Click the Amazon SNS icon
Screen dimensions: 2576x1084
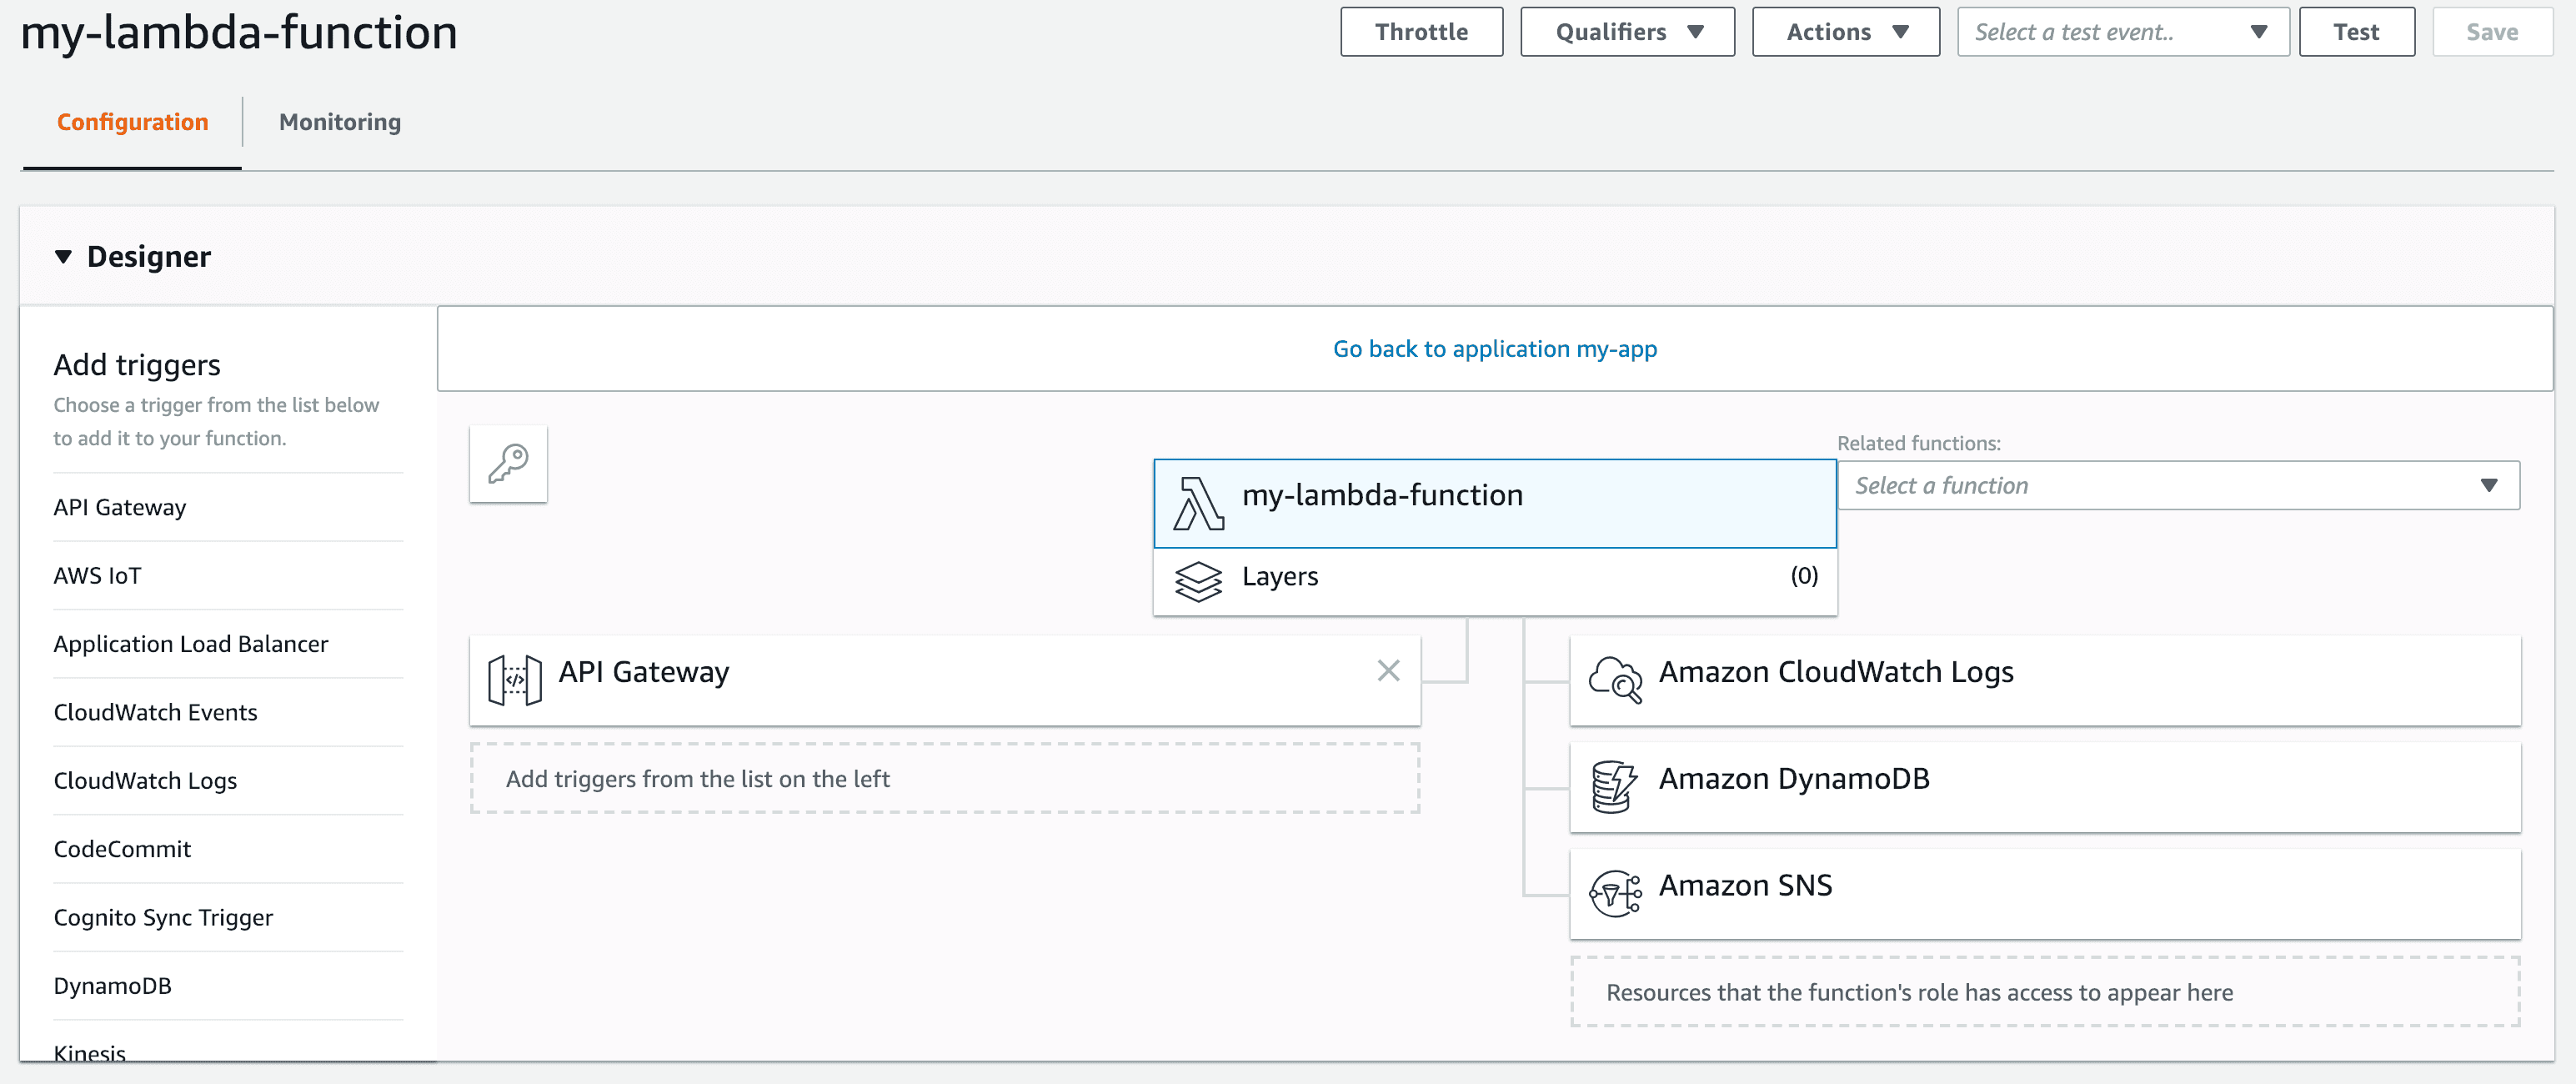1614,892
